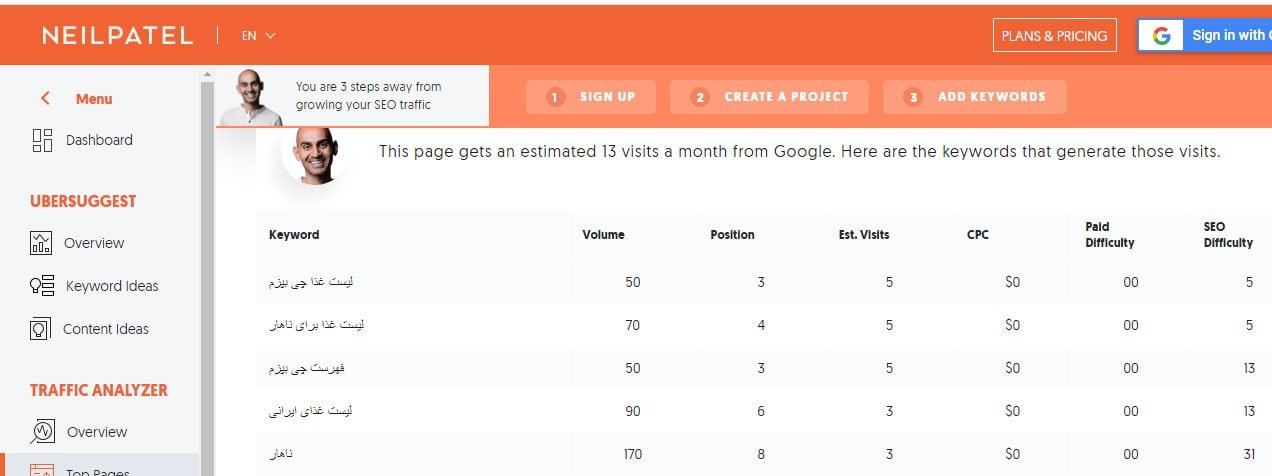Click the Create a Project step button
Viewport: 1272px width, 476px height.
[x=769, y=97]
